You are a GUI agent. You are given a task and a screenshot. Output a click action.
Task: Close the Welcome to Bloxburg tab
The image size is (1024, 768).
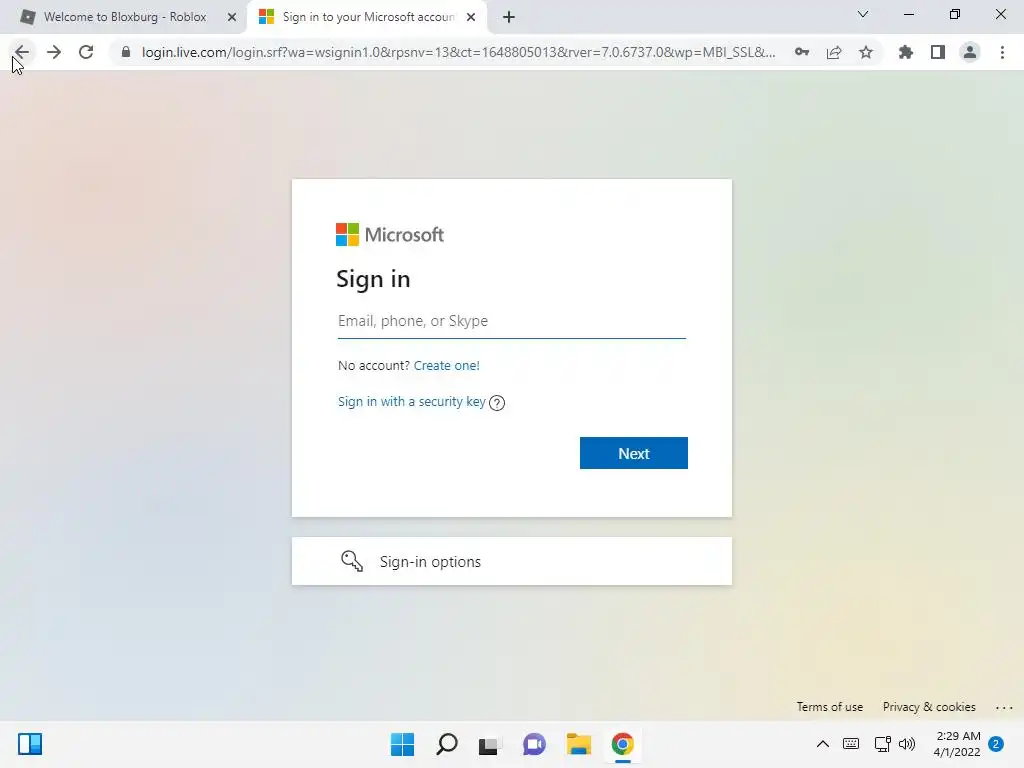pos(232,17)
